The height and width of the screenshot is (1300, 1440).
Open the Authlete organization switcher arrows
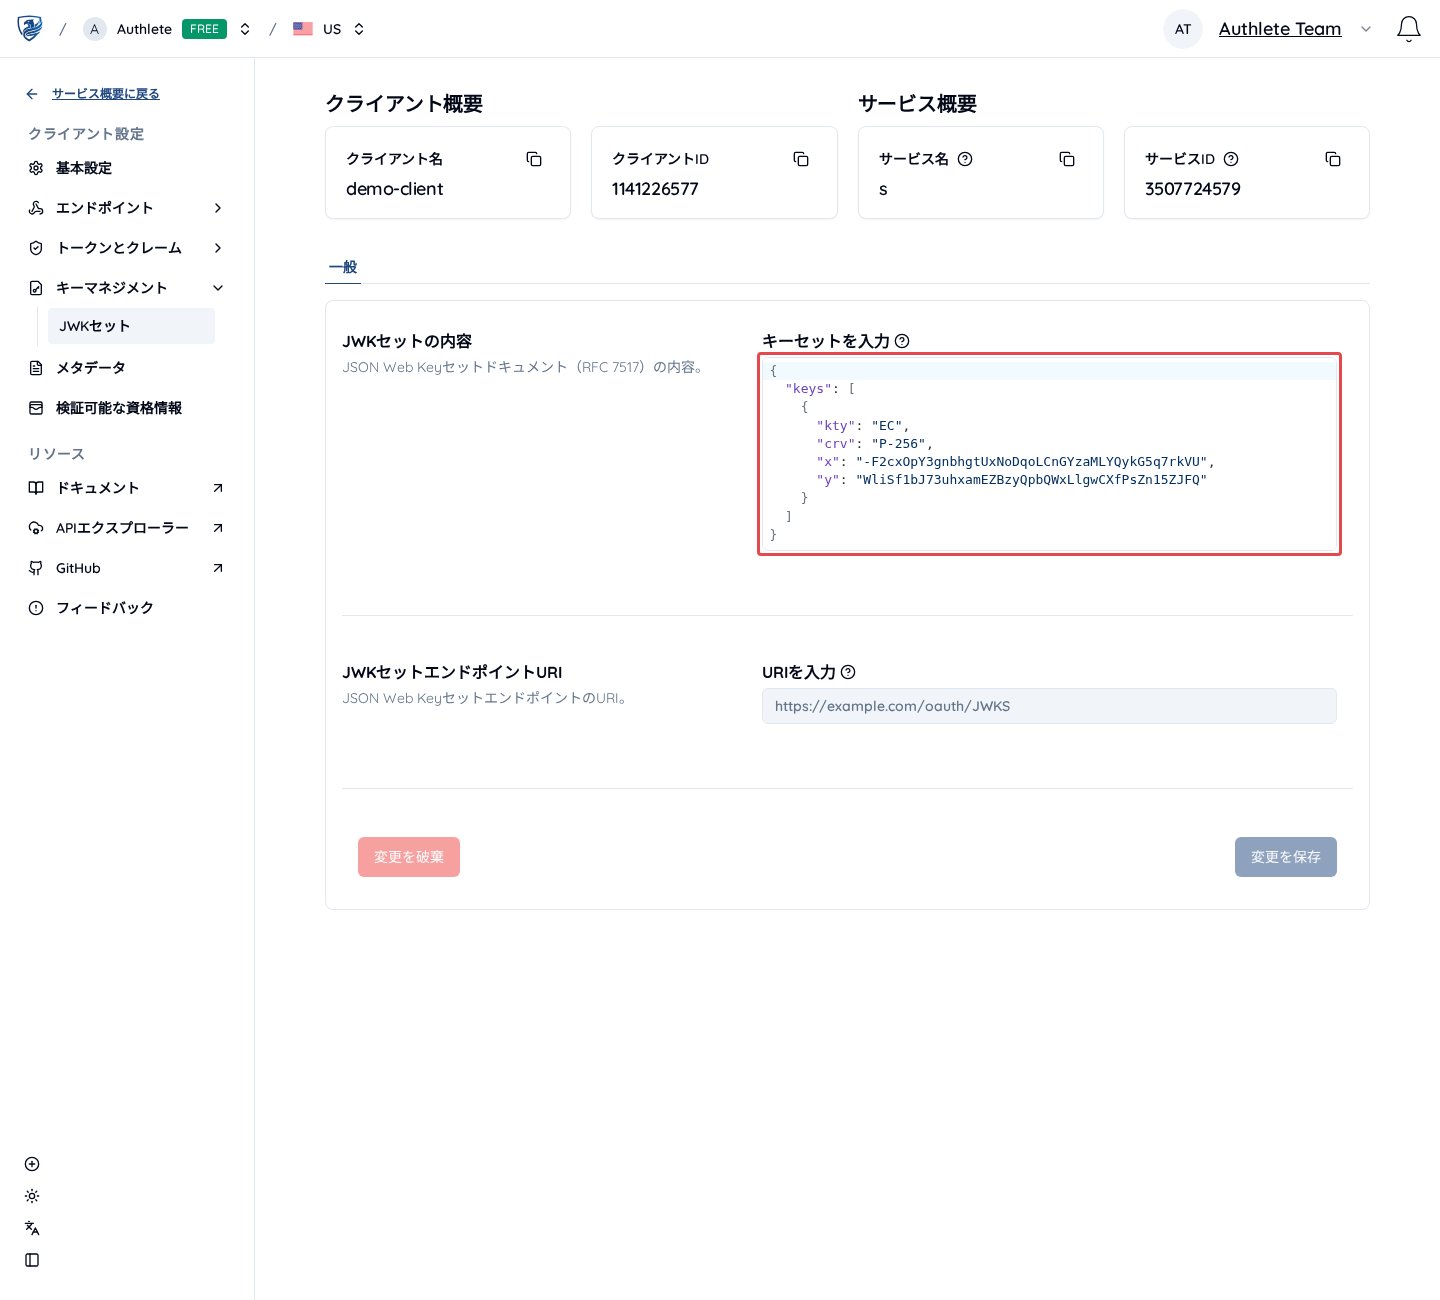click(x=245, y=29)
